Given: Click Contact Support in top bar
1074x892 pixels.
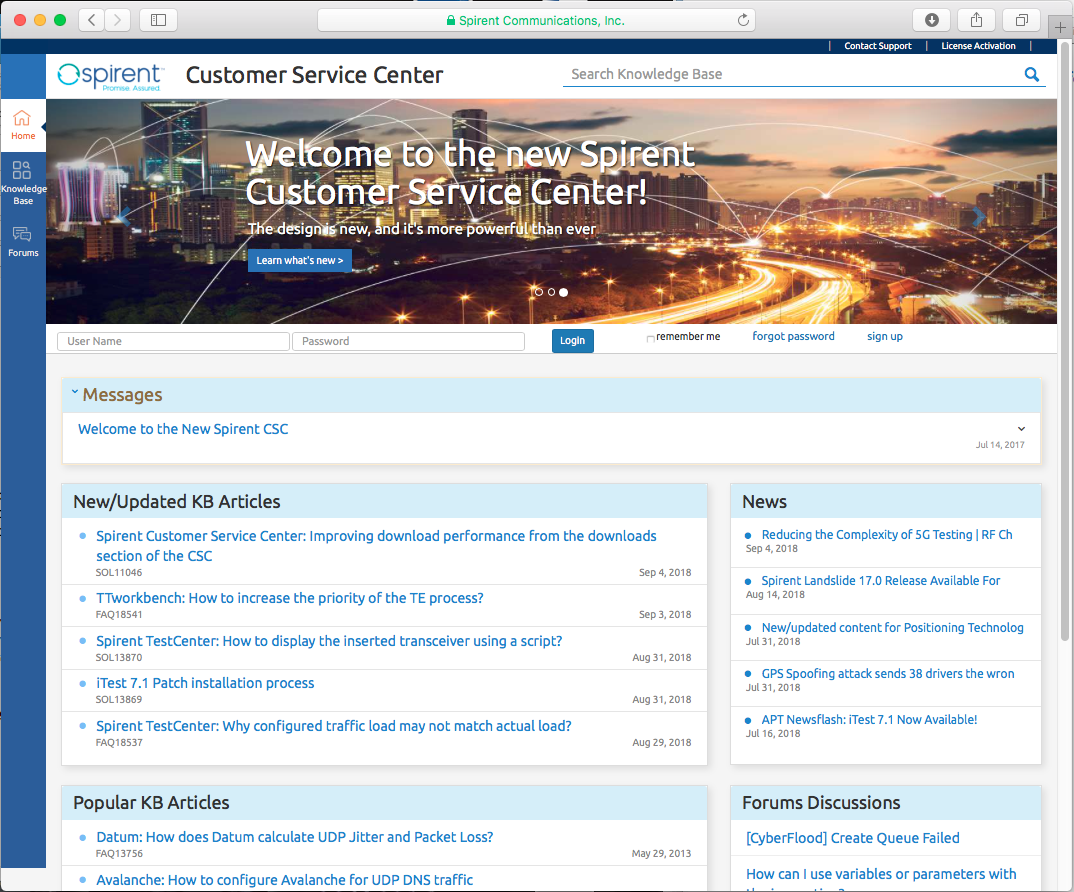Looking at the screenshot, I should pos(877,46).
